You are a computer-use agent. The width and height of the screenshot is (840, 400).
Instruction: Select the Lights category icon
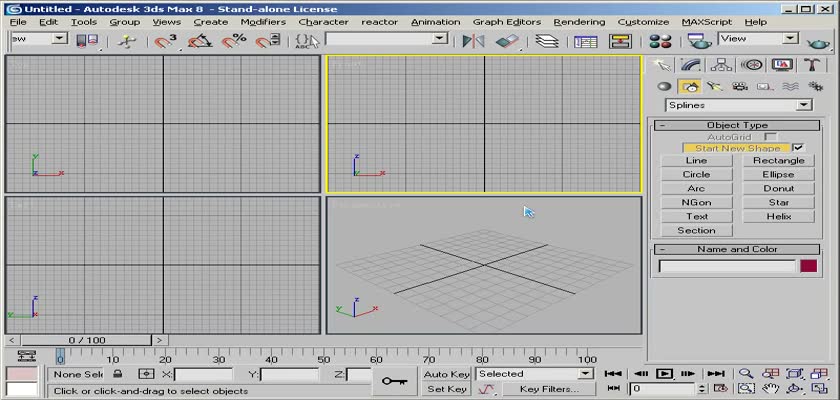tap(714, 86)
